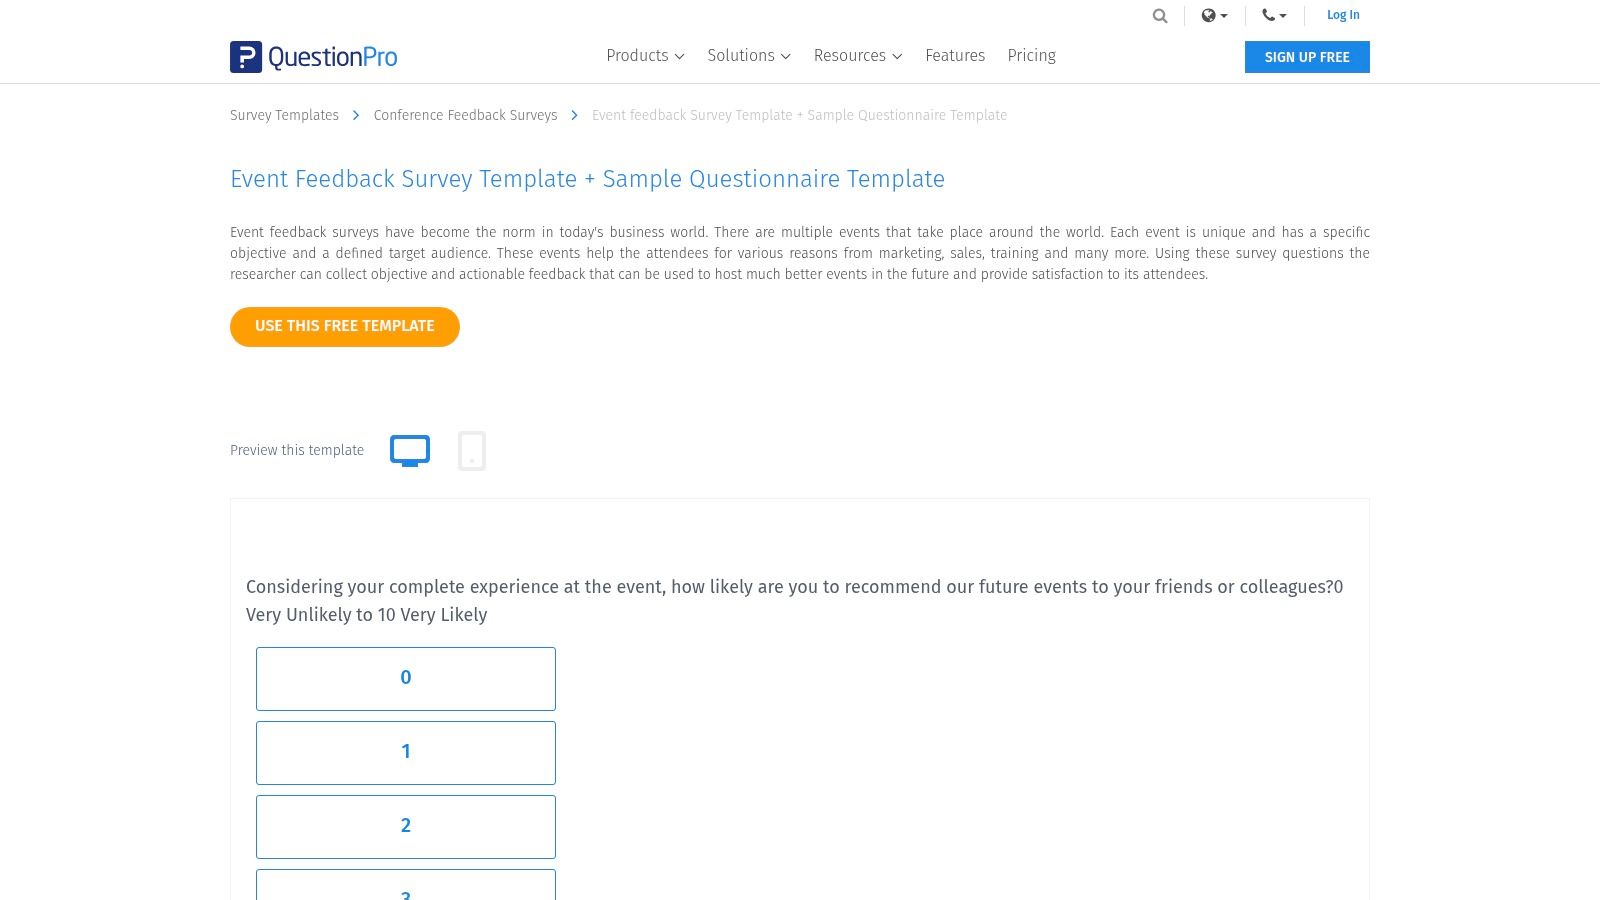Open the Solutions menu
This screenshot has height=900, width=1600.
(x=748, y=56)
